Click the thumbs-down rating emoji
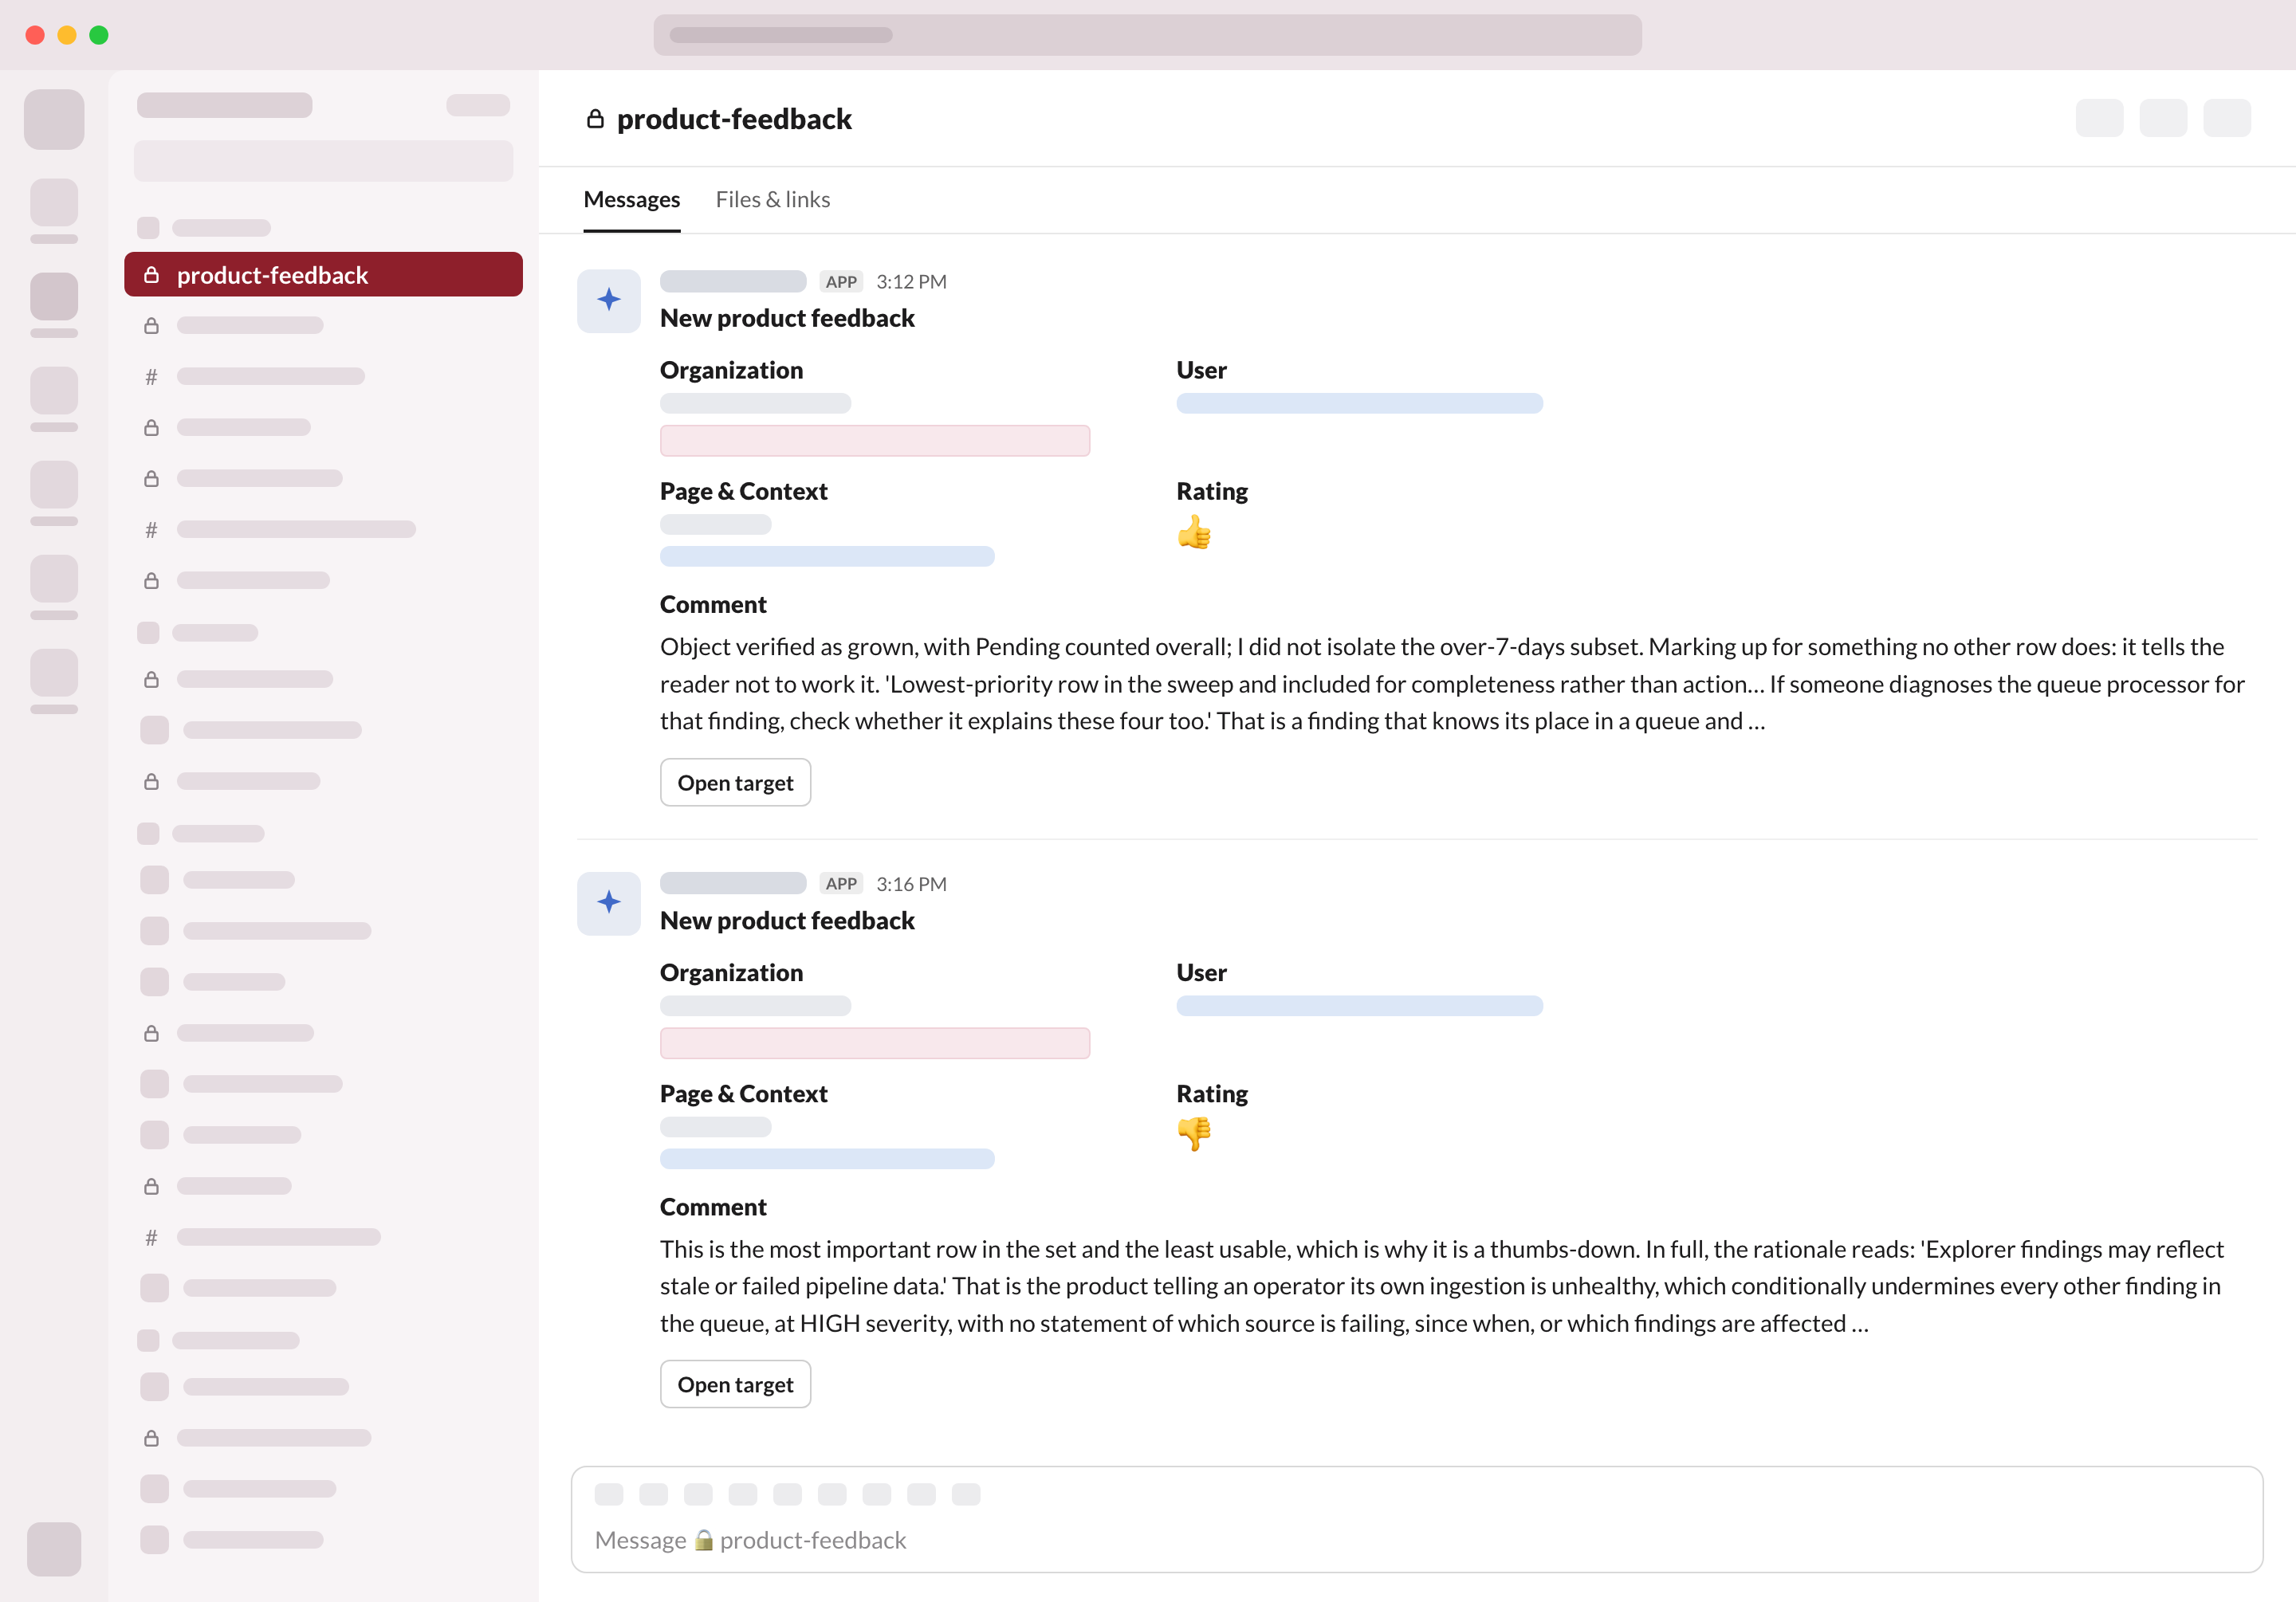The height and width of the screenshot is (1602, 2296). [1194, 1133]
